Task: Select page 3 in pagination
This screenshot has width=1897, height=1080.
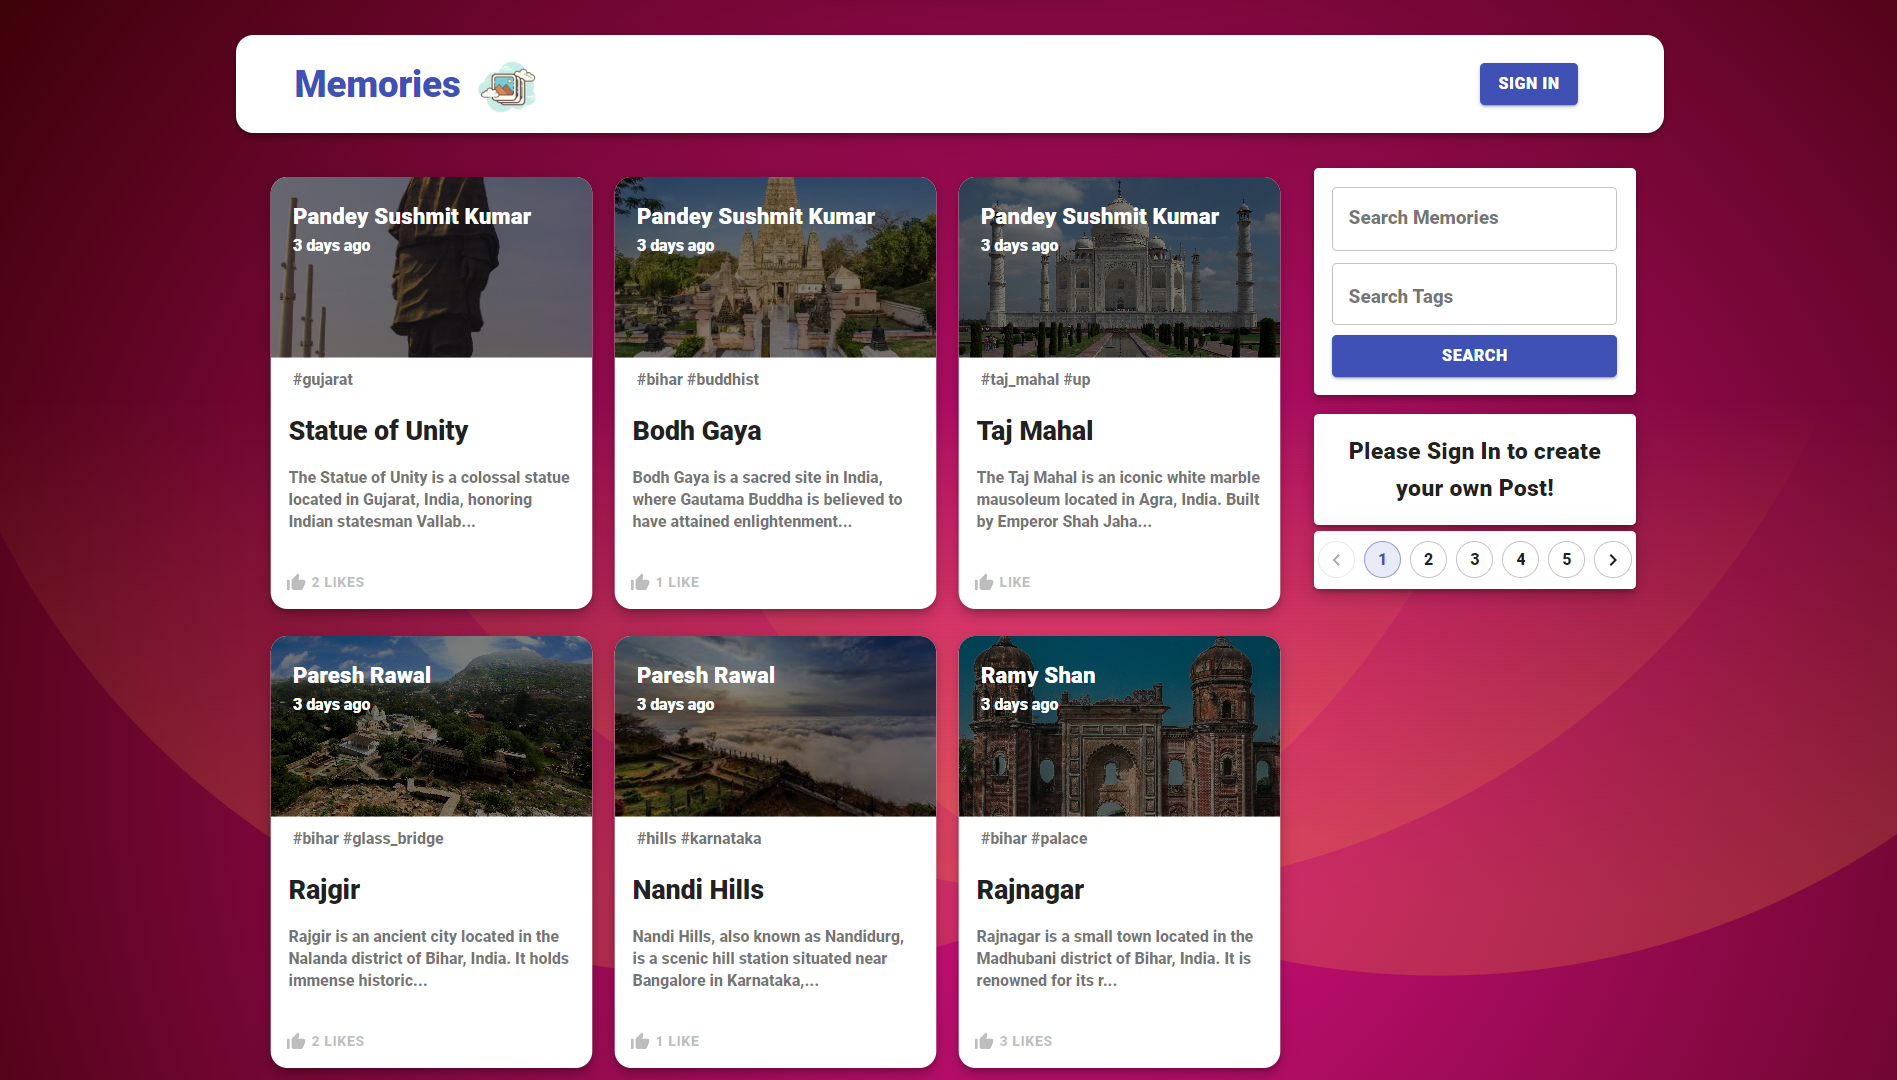Action: click(x=1474, y=560)
